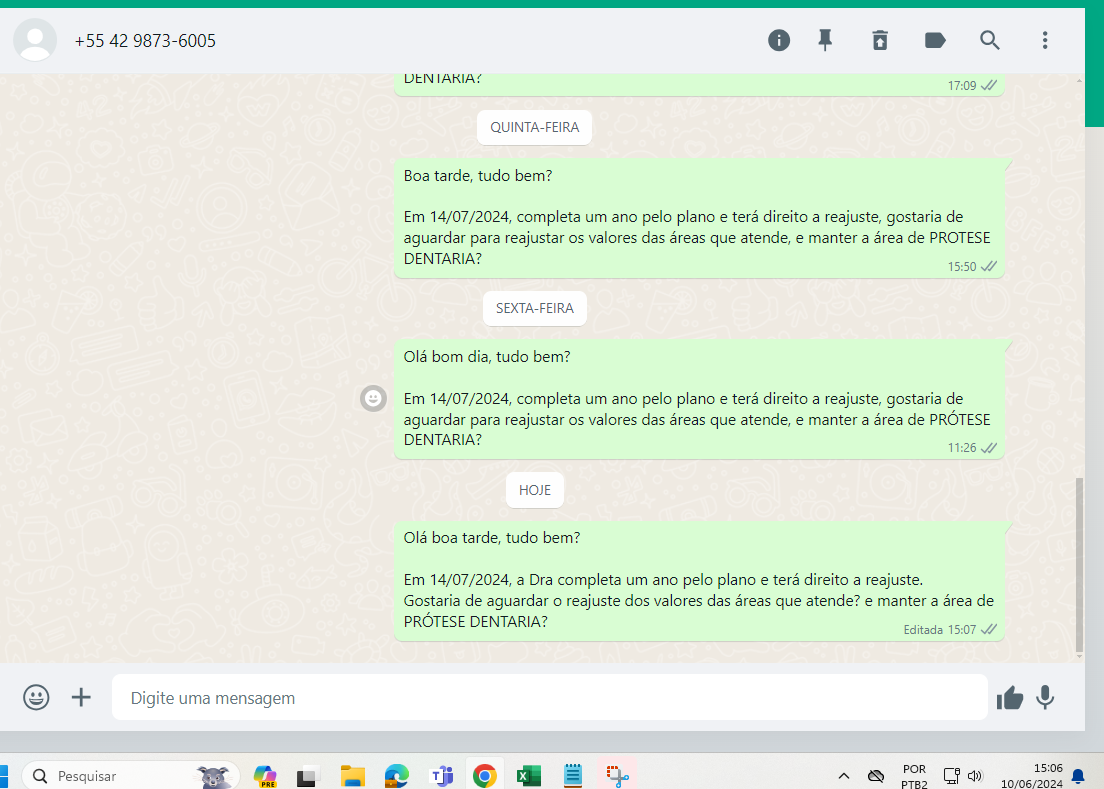Pin this chat using the pin icon
Screen dimensions: 1104x789
(825, 40)
